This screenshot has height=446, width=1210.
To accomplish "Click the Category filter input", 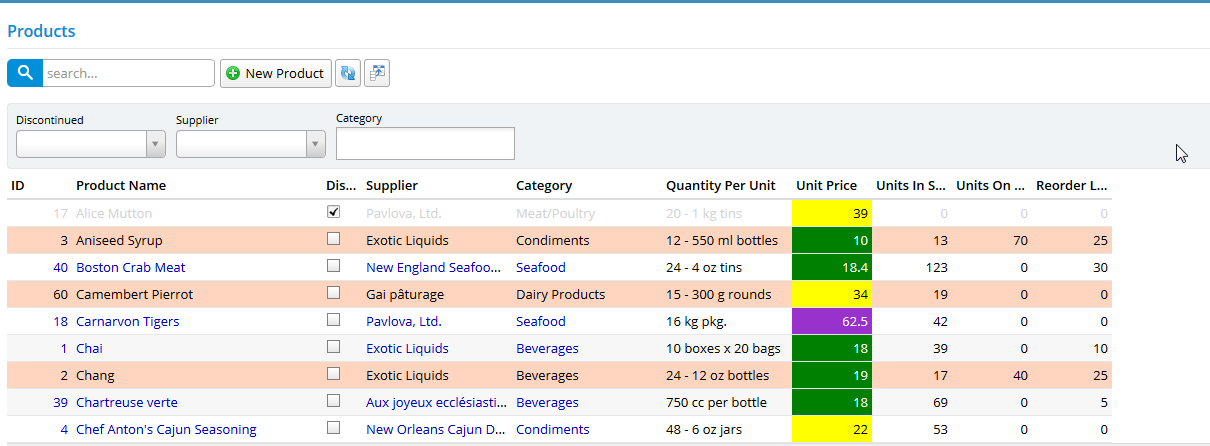I will point(425,143).
